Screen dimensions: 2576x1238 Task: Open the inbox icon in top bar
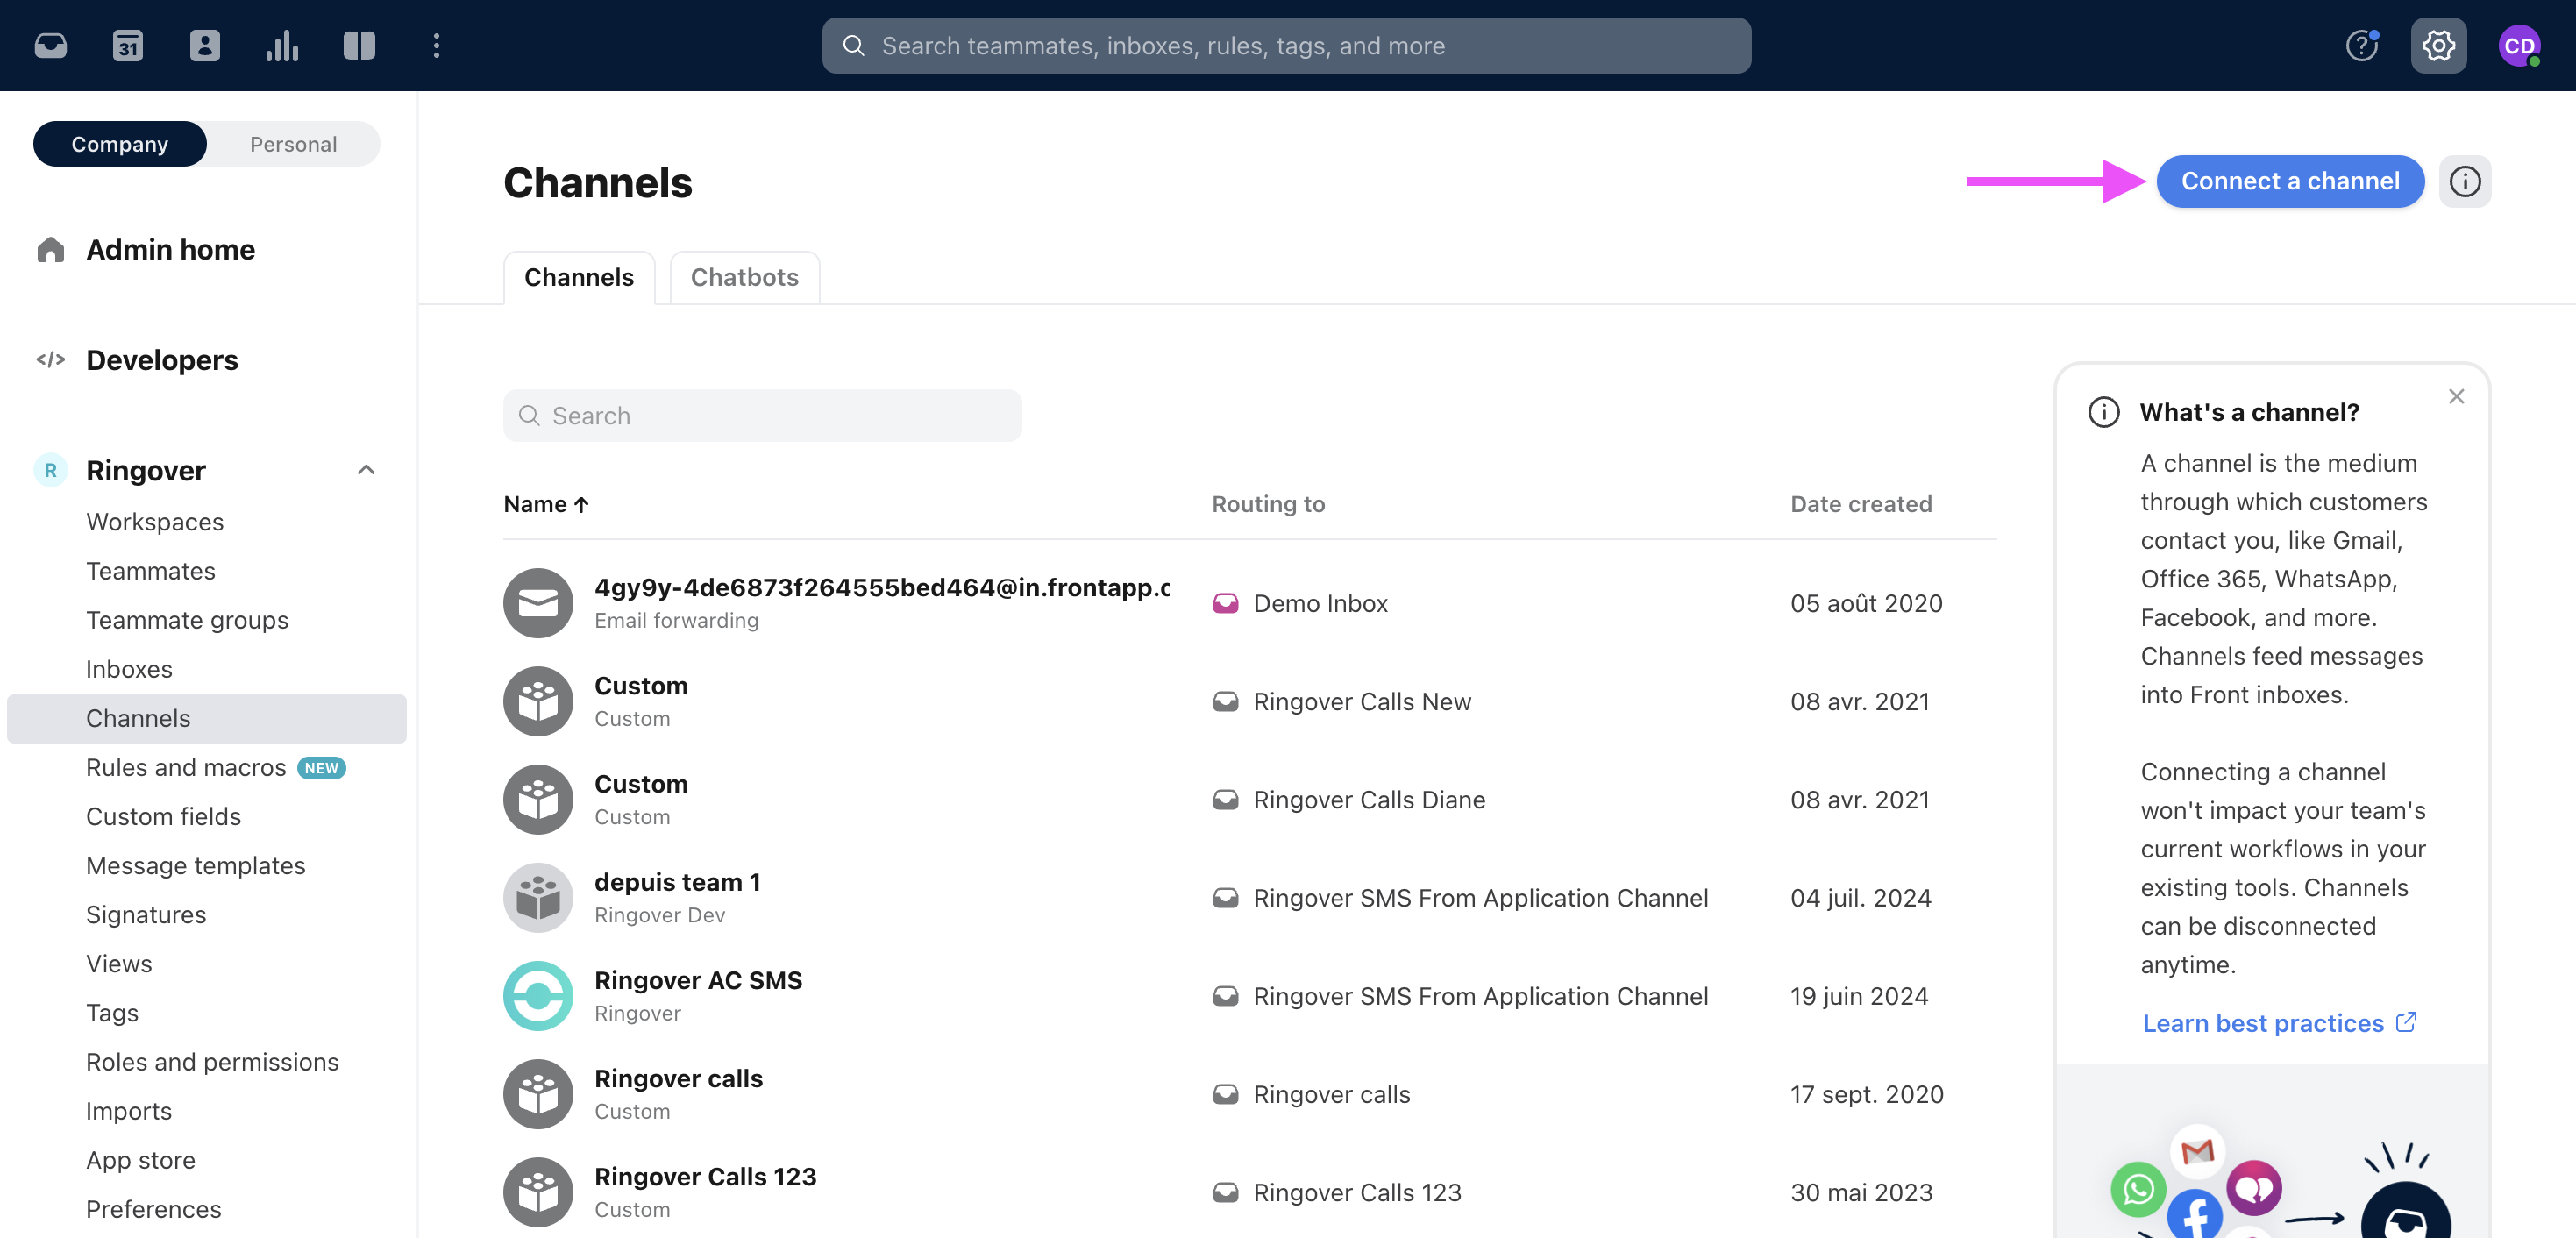pyautogui.click(x=51, y=45)
